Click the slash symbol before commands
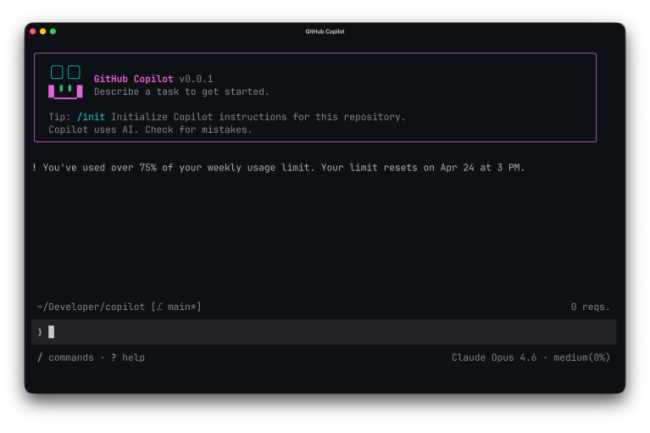650x433 pixels. 39,357
